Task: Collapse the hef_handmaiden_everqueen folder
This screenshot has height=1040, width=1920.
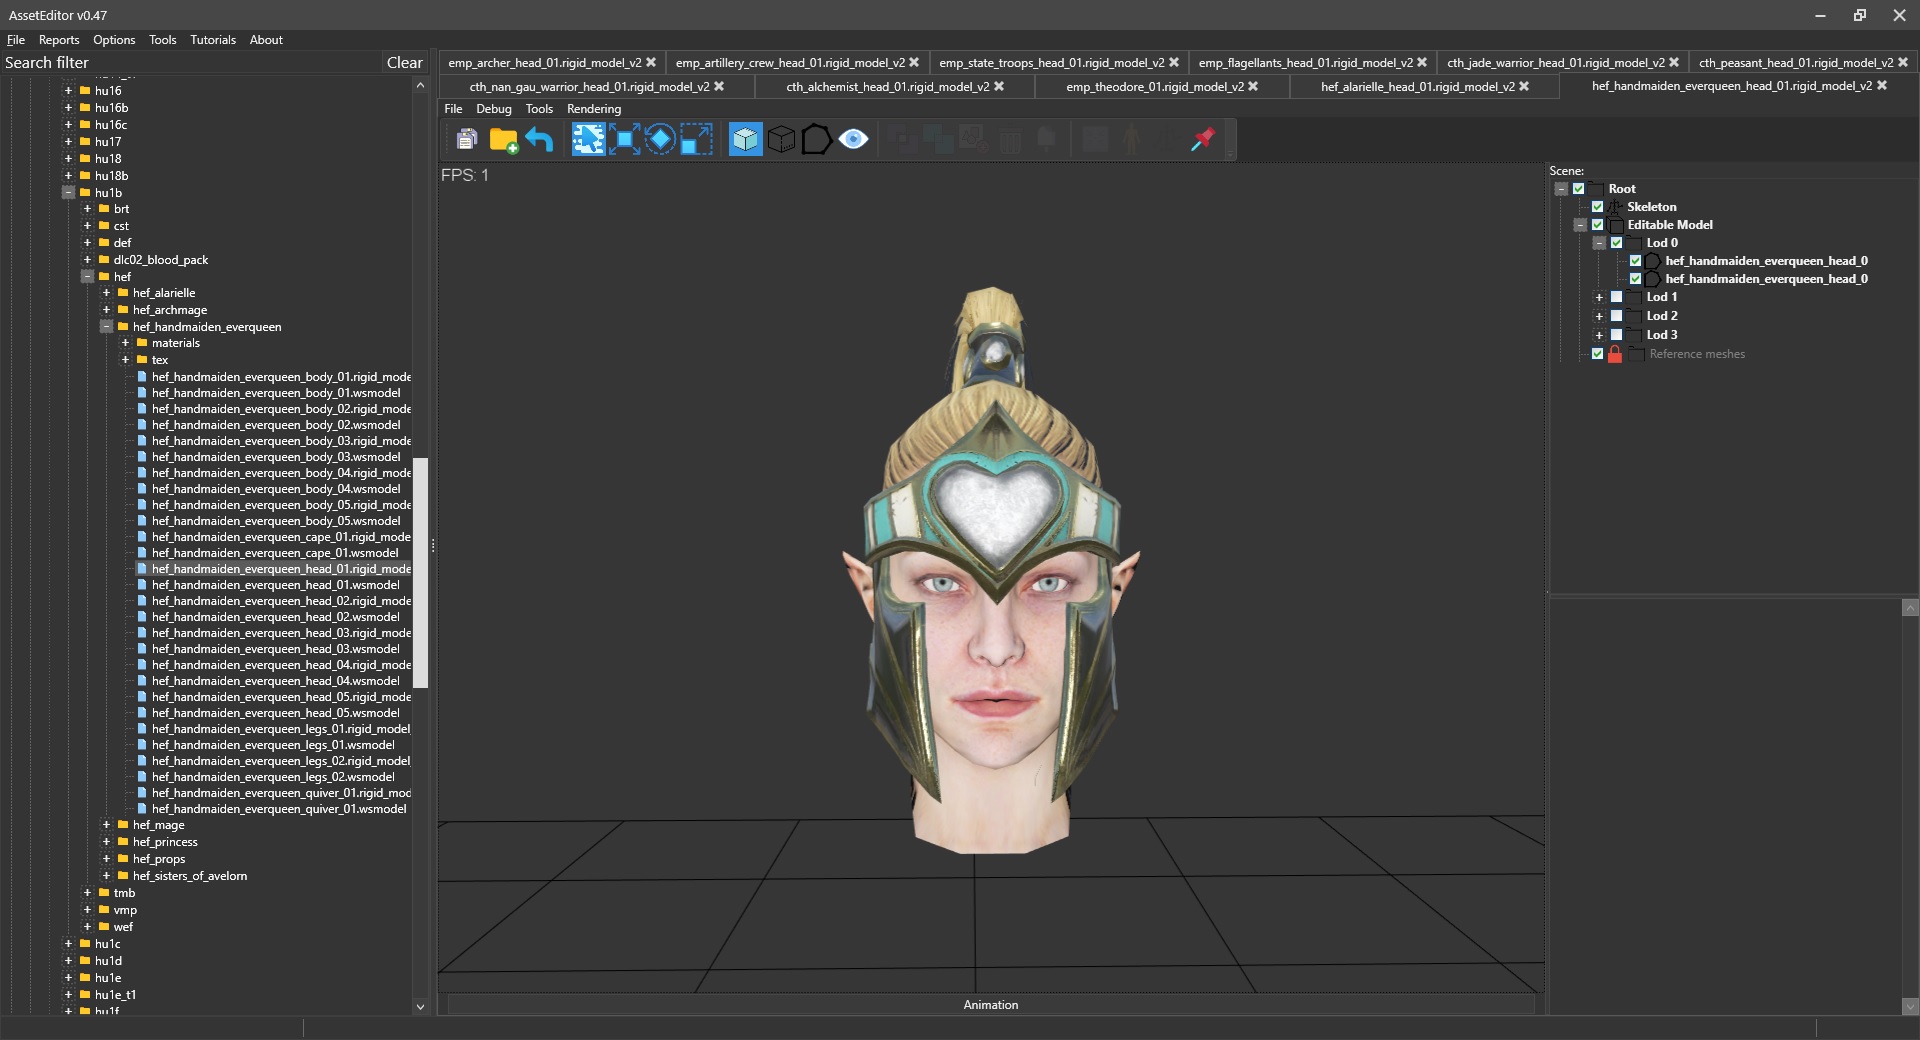Action: tap(106, 327)
